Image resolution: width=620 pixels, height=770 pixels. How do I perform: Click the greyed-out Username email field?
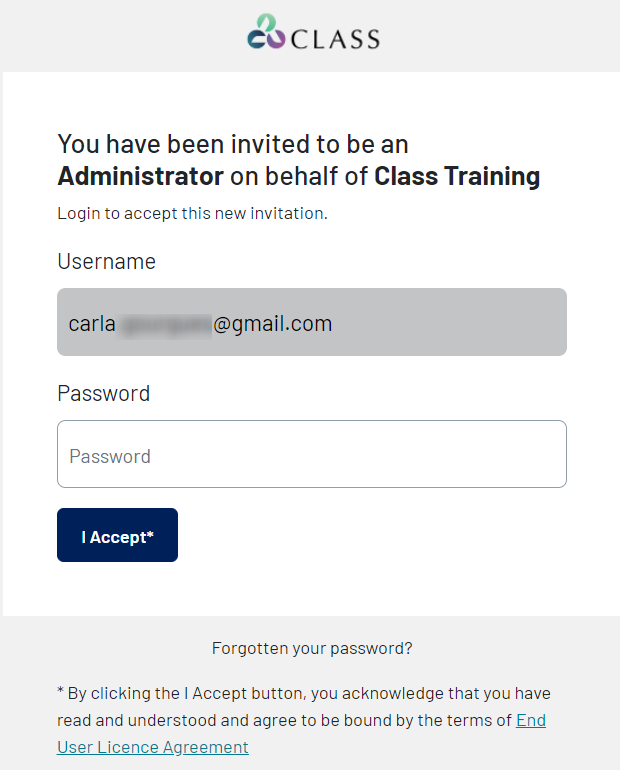[312, 322]
